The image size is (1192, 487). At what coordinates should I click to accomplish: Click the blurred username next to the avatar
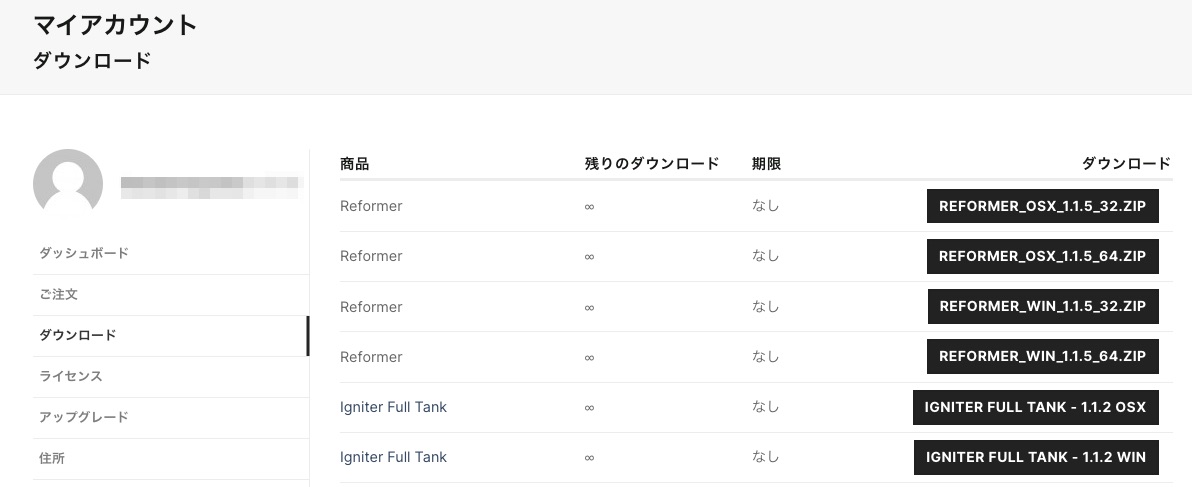click(212, 188)
